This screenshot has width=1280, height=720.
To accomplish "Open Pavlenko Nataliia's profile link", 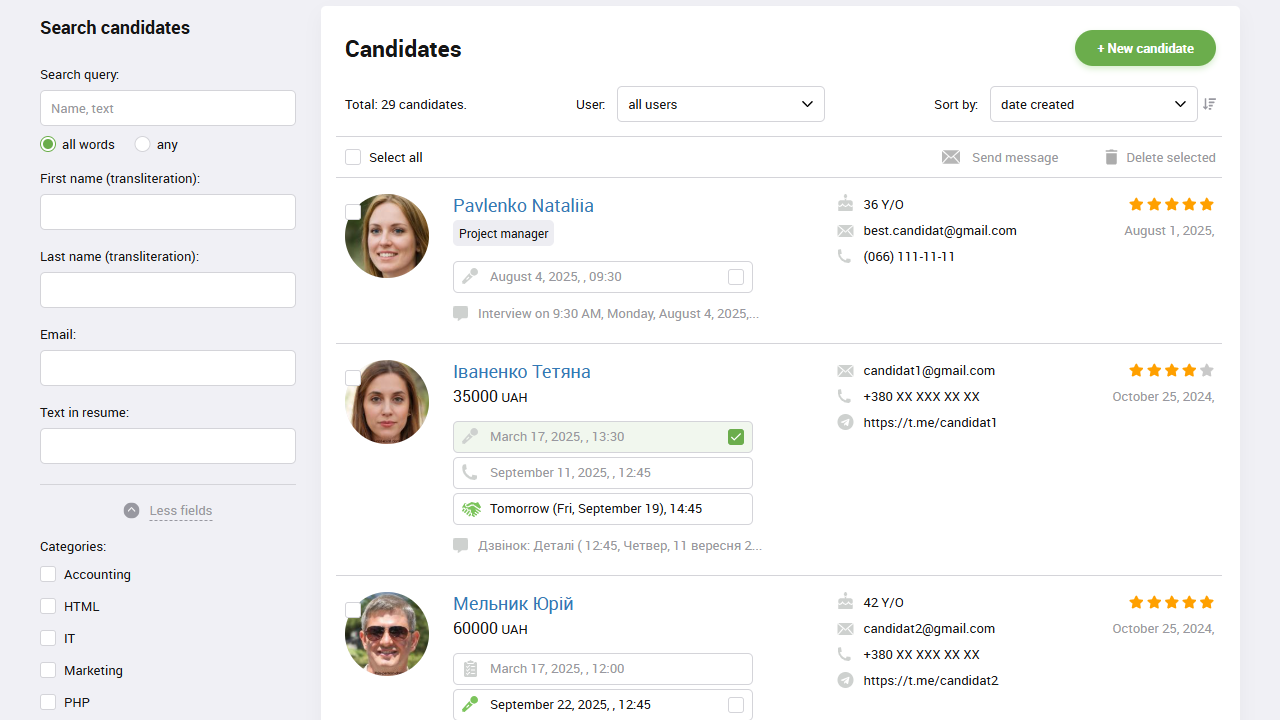I will 523,205.
